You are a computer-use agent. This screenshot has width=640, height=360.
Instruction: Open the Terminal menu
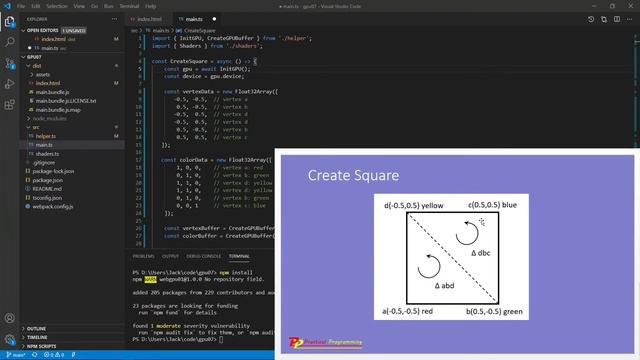point(129,6)
